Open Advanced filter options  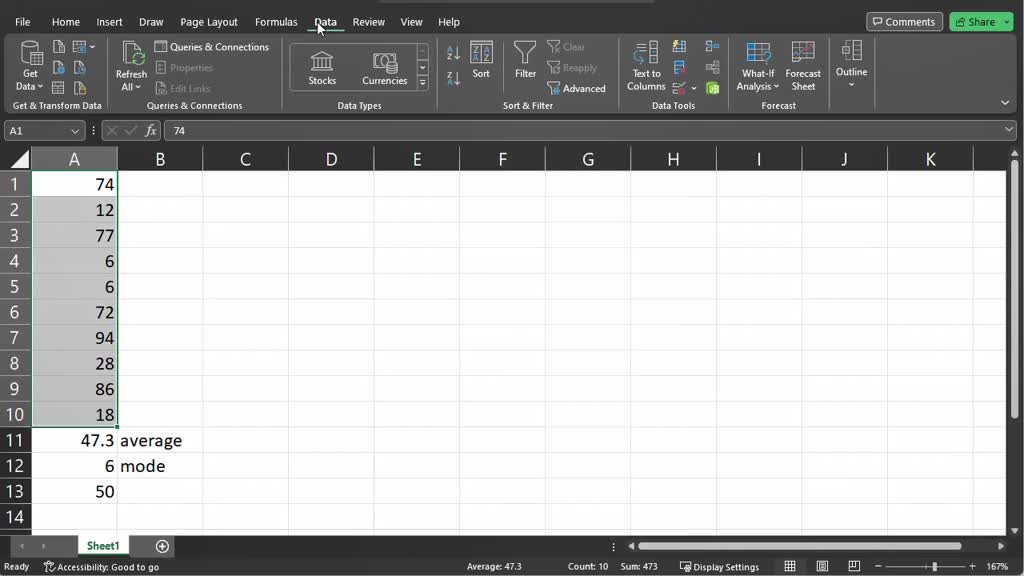pos(578,88)
